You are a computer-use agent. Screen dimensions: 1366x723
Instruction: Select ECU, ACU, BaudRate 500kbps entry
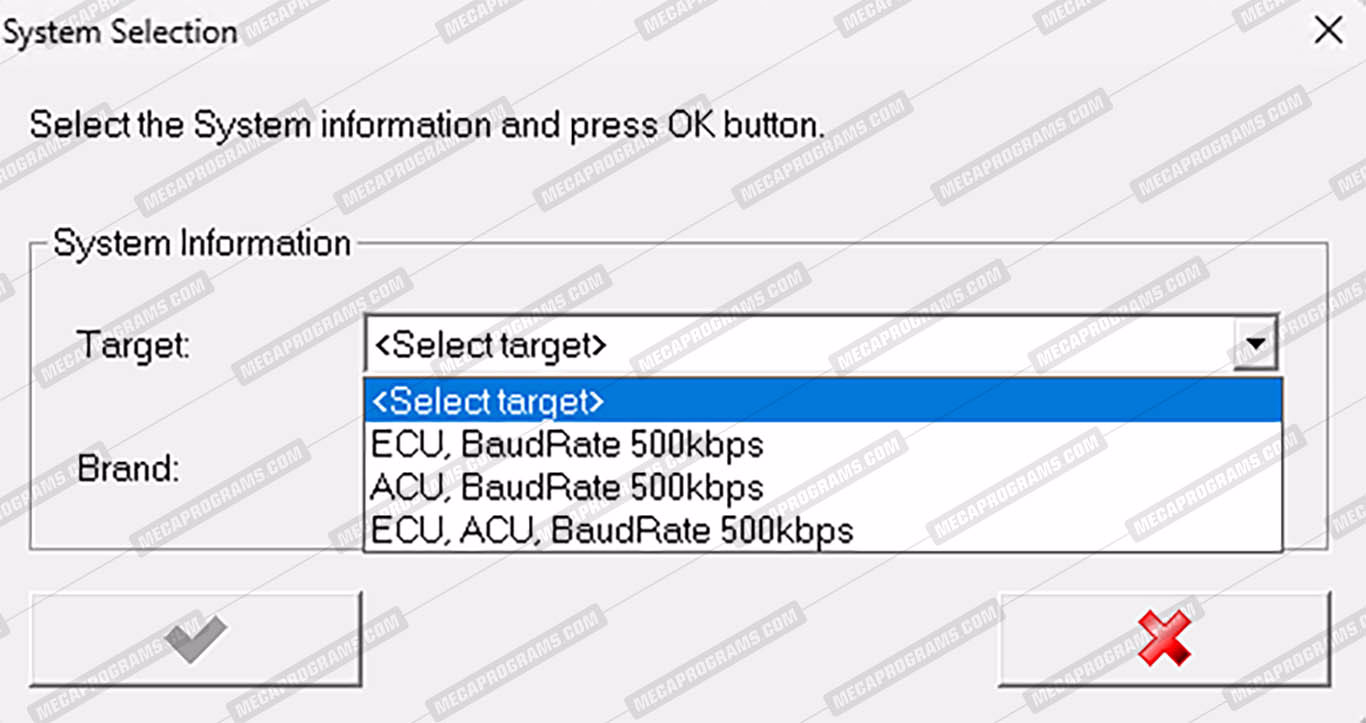tap(612, 530)
